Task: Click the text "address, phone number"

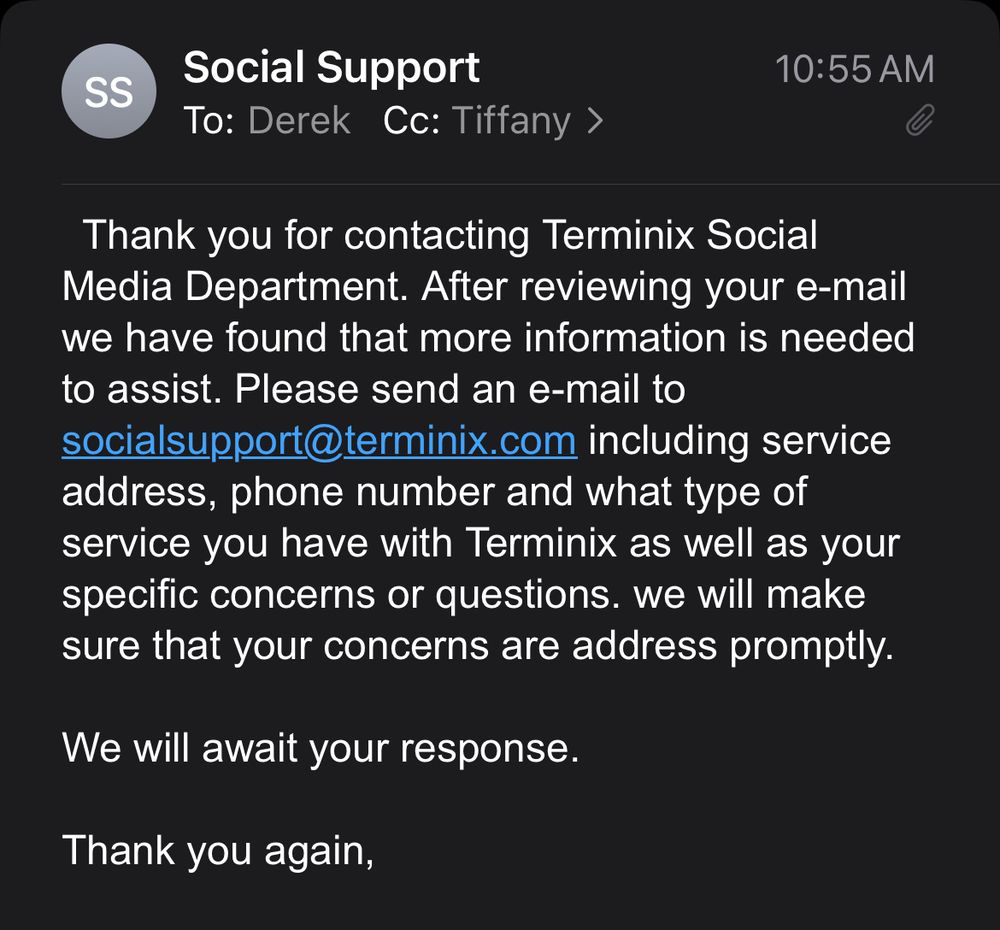Action: 278,492
